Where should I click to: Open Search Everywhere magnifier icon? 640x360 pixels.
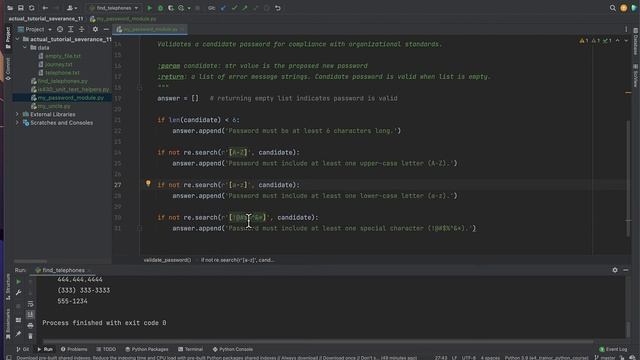point(613,8)
